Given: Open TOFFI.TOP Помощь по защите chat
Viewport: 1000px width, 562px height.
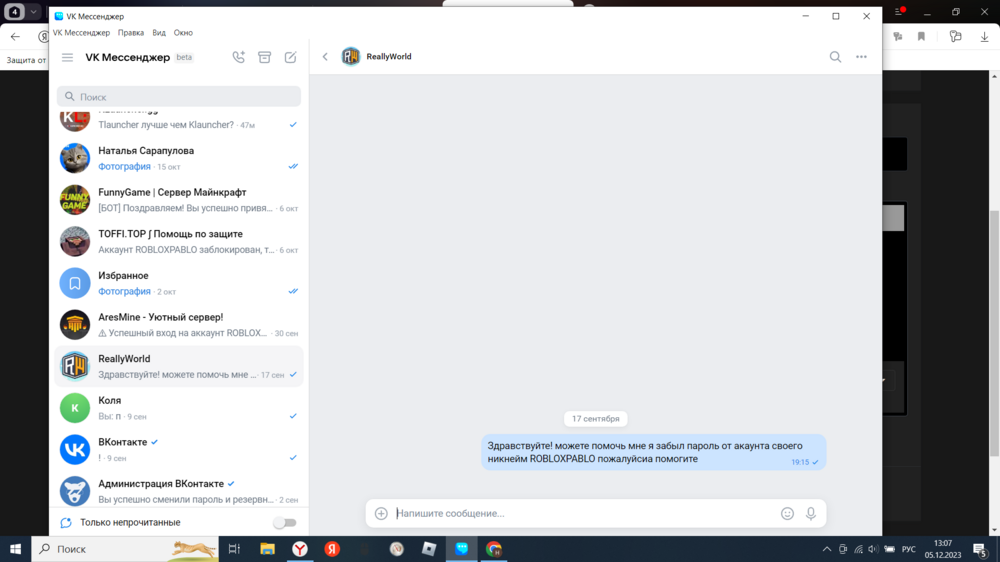Looking at the screenshot, I should coord(179,241).
